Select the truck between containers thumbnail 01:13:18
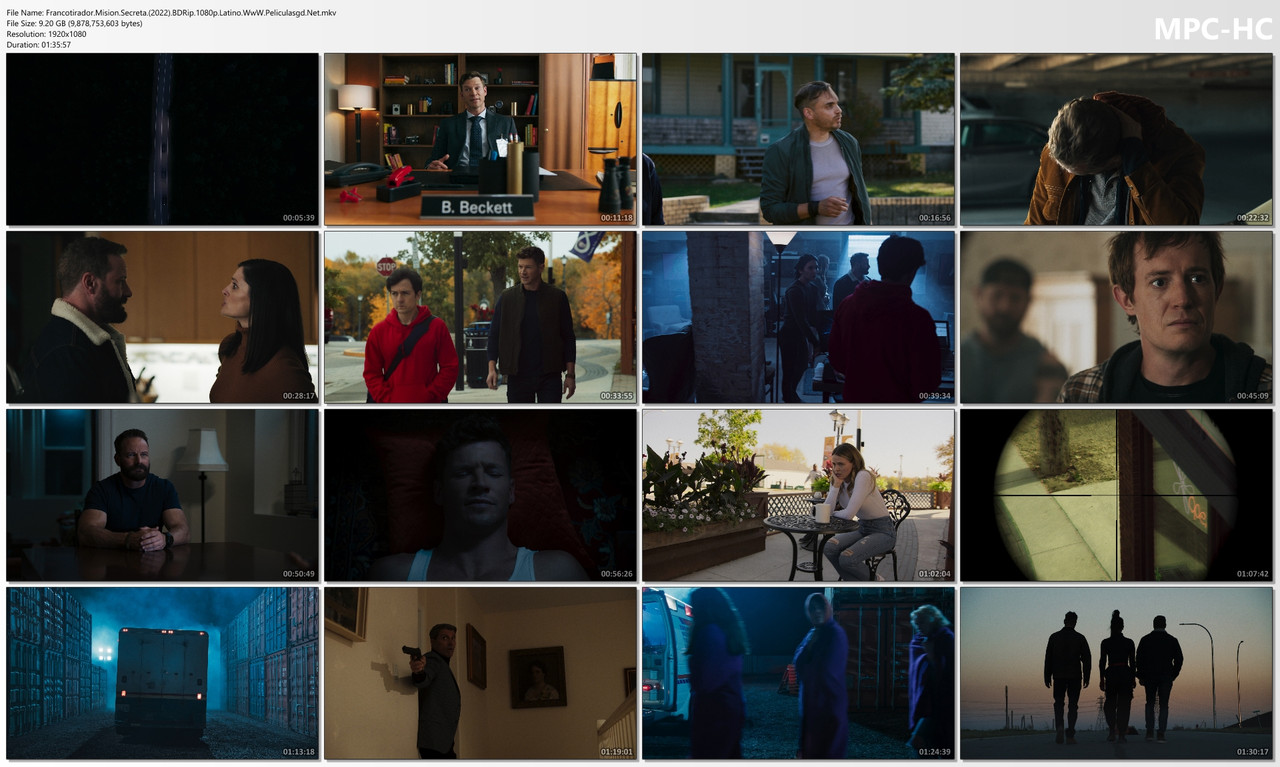This screenshot has width=1280, height=767. tap(162, 673)
